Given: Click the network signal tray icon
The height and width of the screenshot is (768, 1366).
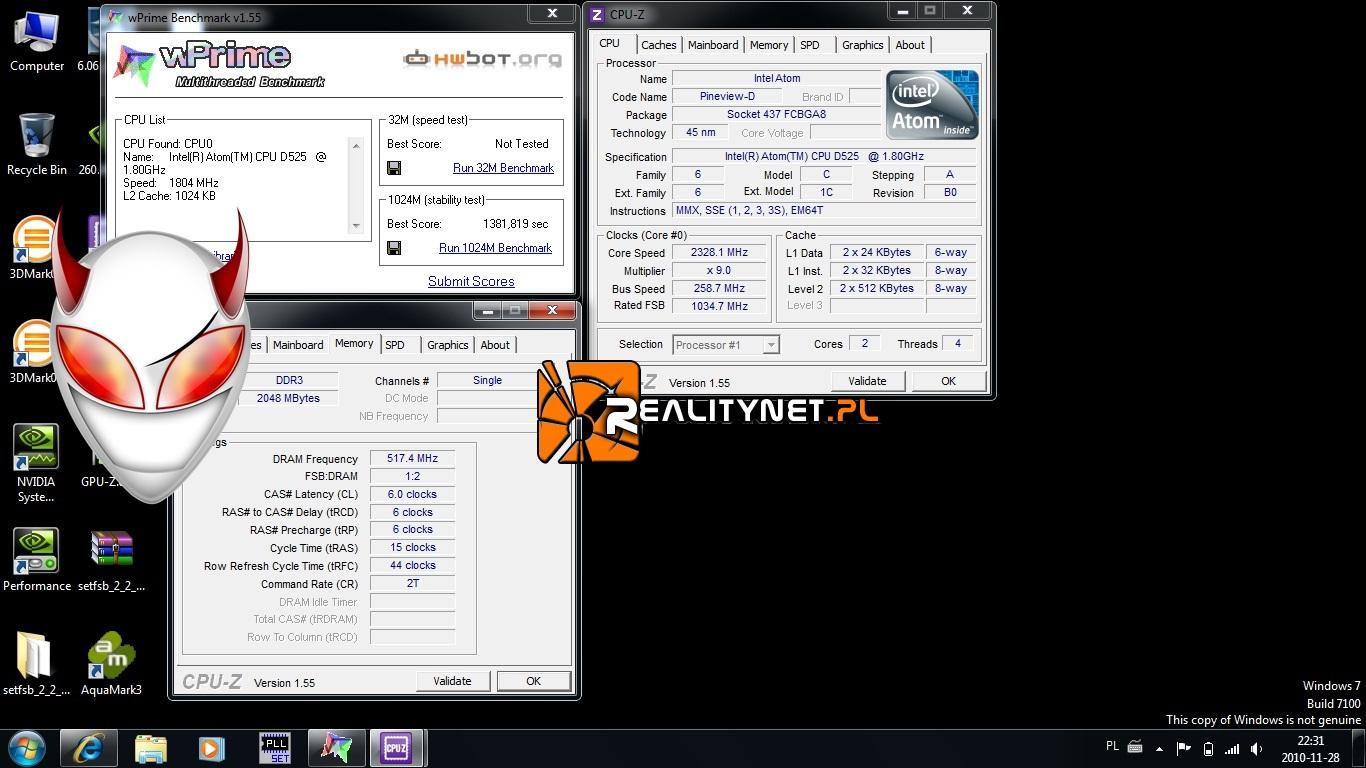Looking at the screenshot, I should (x=1232, y=748).
